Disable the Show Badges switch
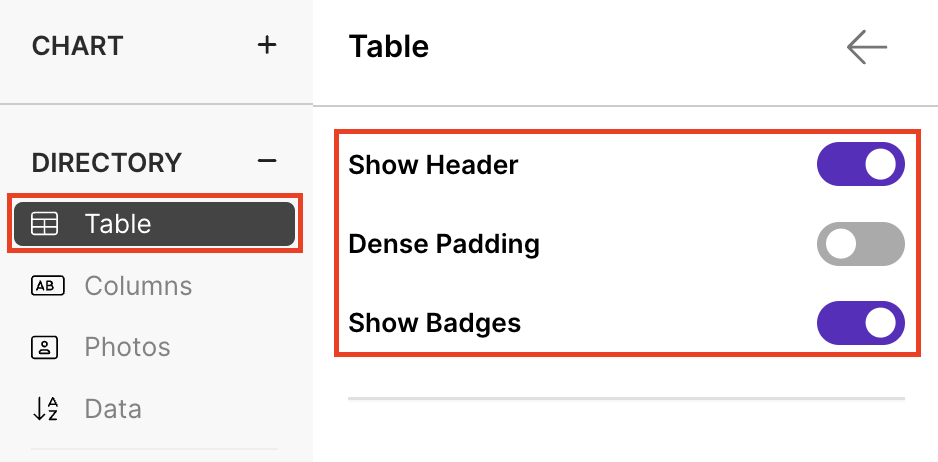 [x=861, y=323]
